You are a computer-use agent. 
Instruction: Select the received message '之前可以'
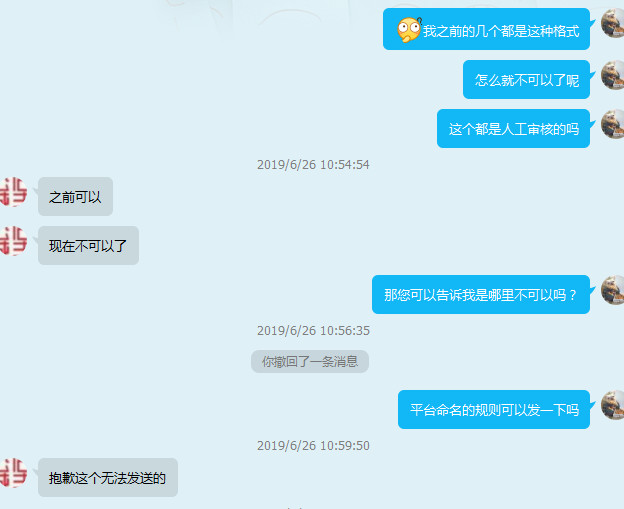(76, 197)
